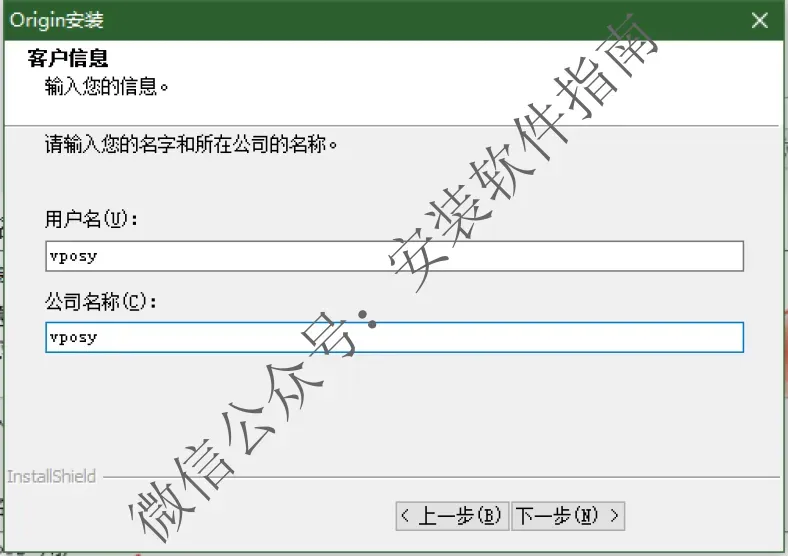The width and height of the screenshot is (788, 556).
Task: Proceed with 下一步(N) button
Action: pos(568,516)
